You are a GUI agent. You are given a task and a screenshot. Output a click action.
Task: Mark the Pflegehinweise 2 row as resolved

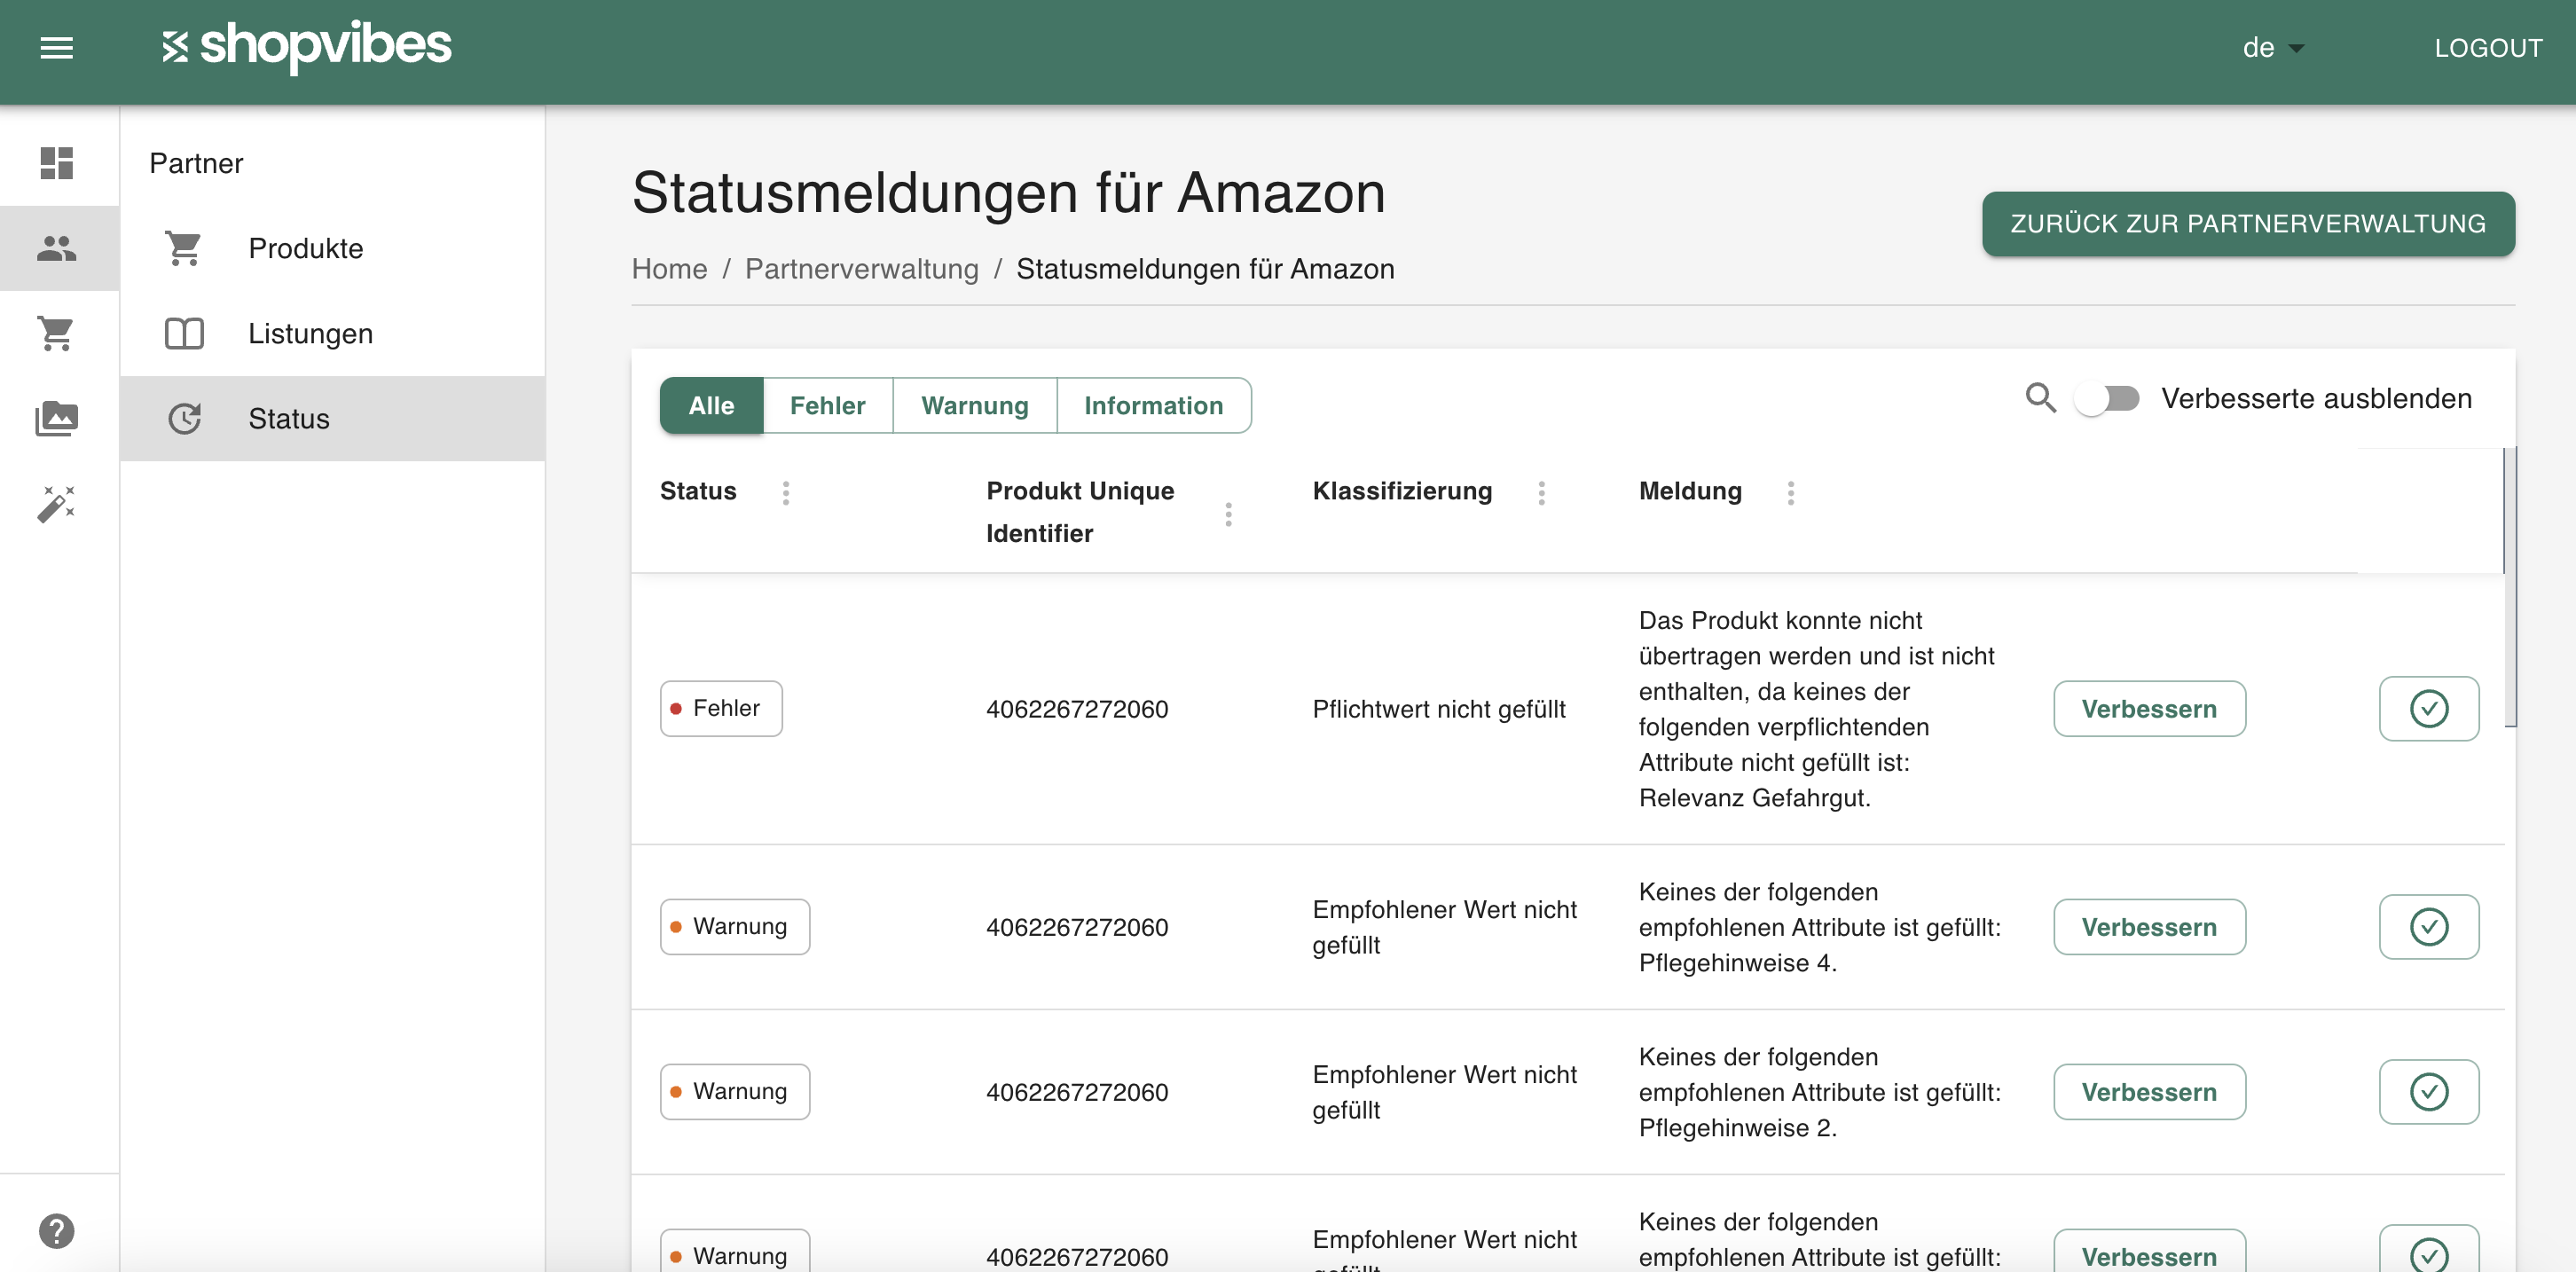click(2429, 1091)
